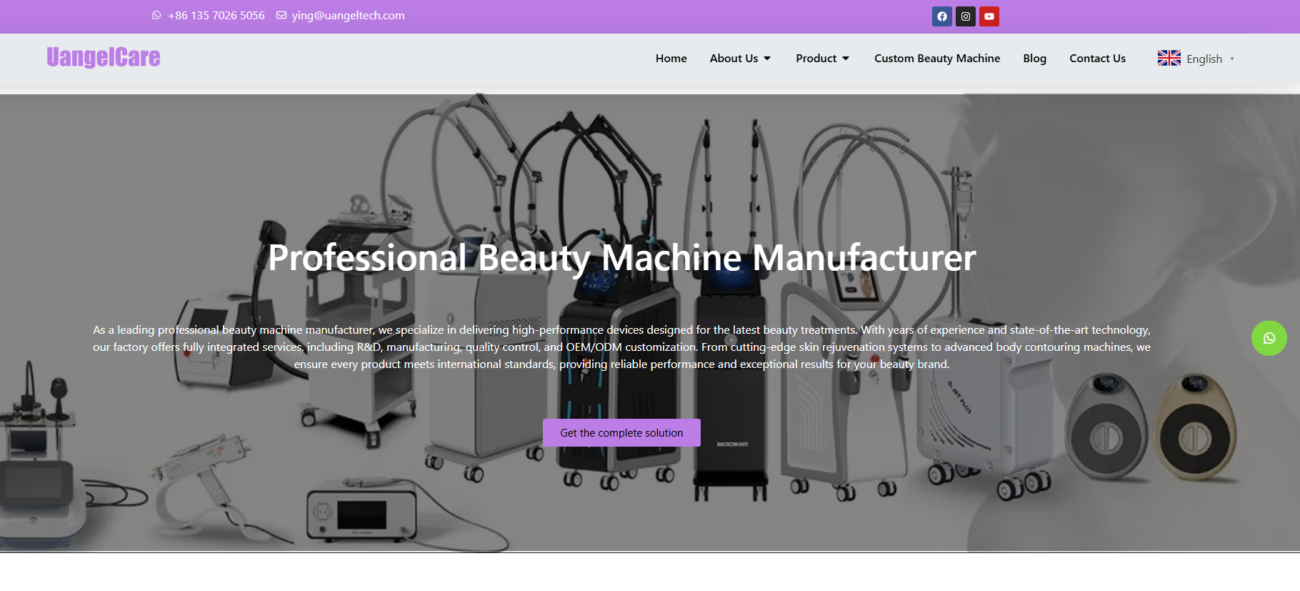Select the UangelCare logo
This screenshot has height=591, width=1300.
coord(103,57)
